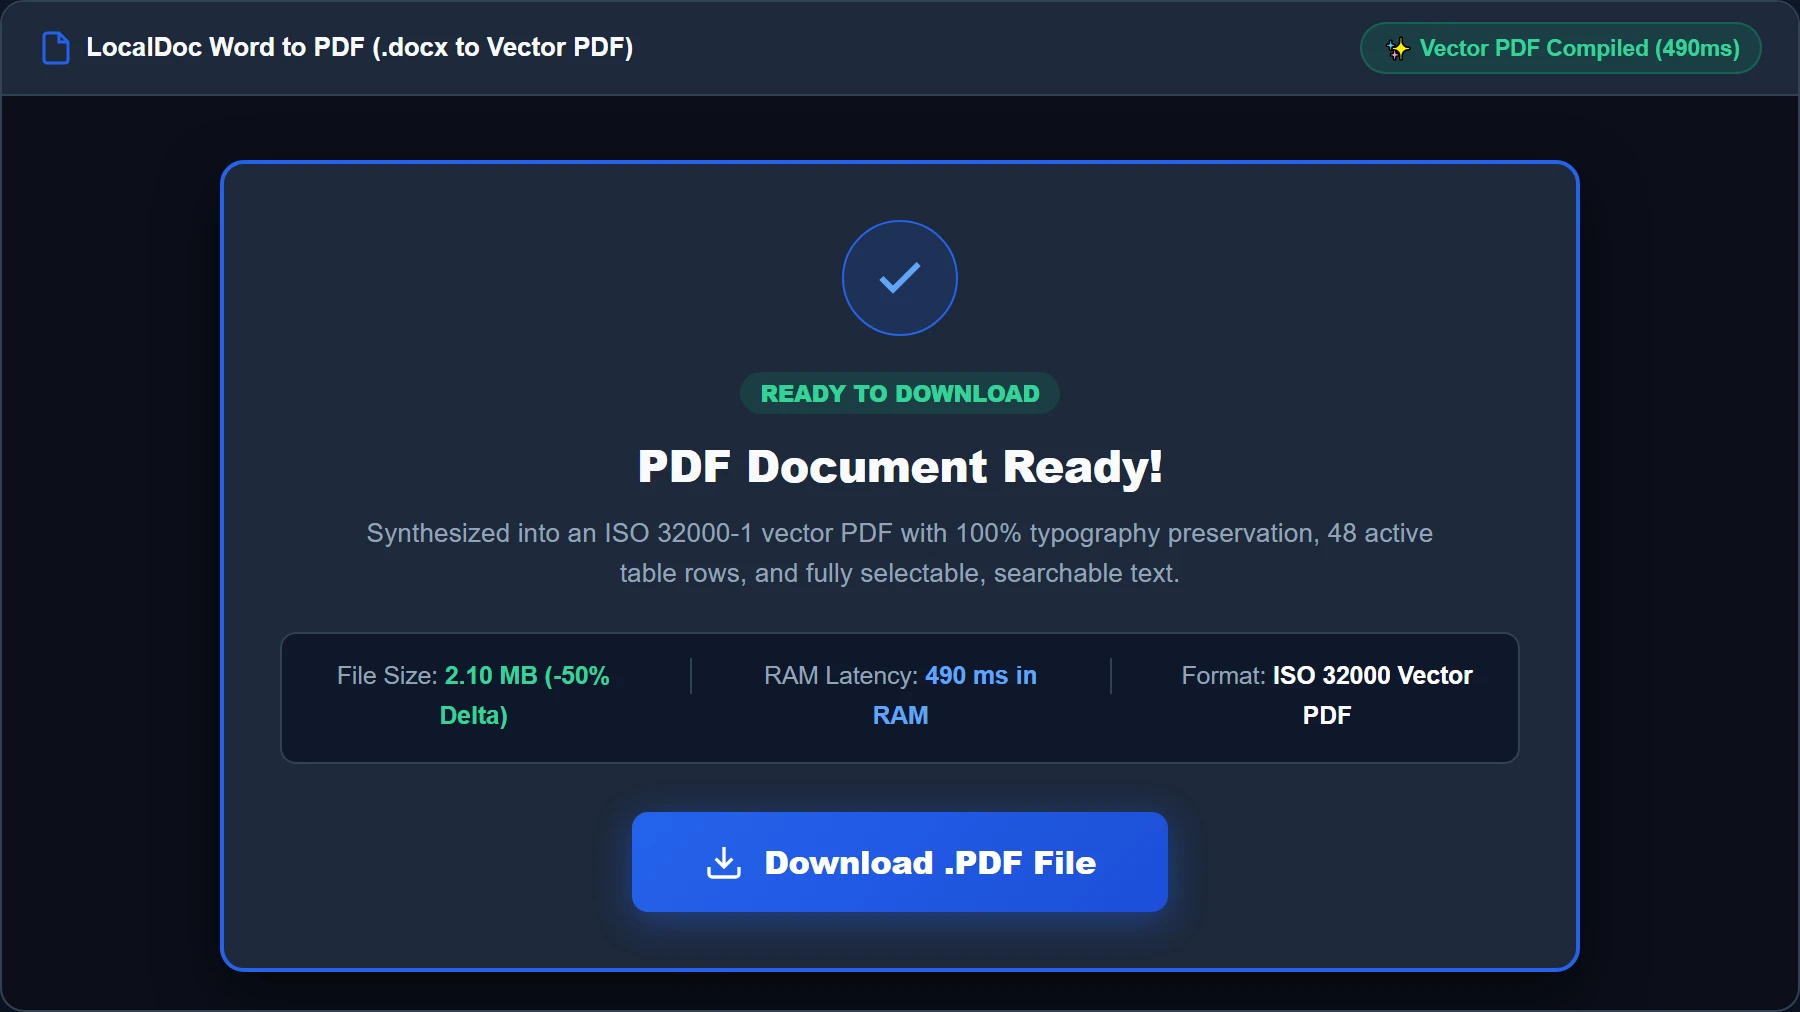Click the READY TO DOWNLOAD label
Screen dimensions: 1800x1012
point(900,393)
